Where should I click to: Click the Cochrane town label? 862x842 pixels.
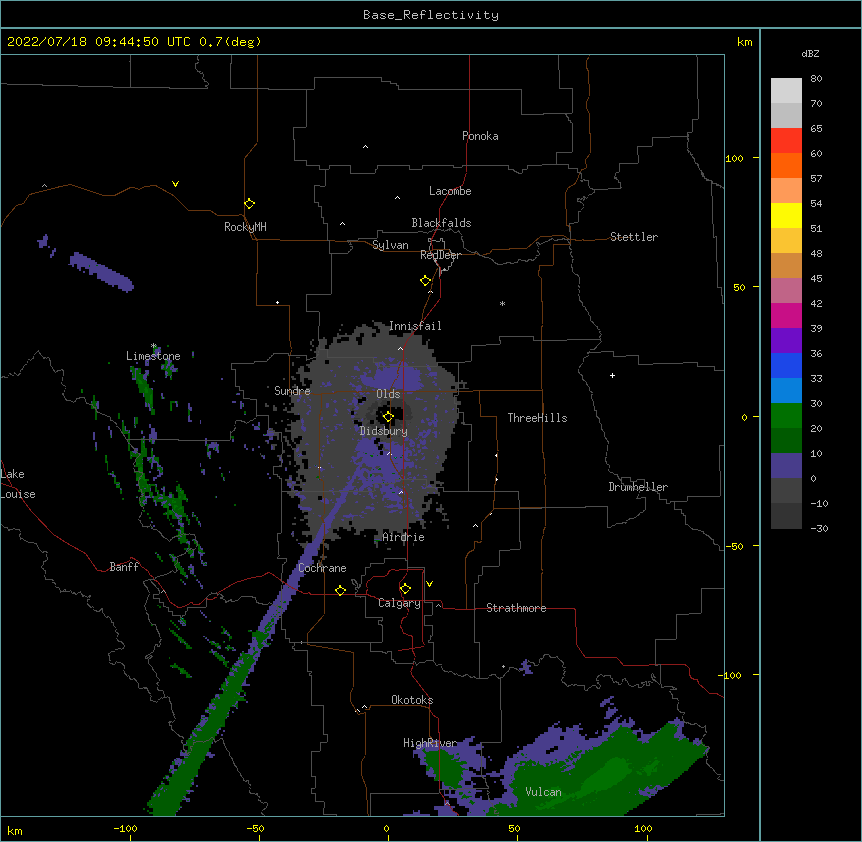pyautogui.click(x=322, y=568)
